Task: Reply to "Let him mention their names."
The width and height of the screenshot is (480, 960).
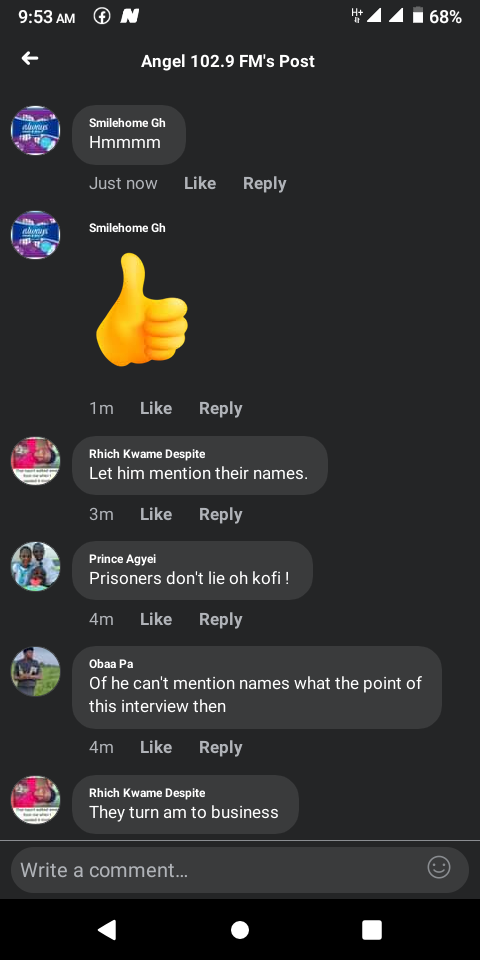Action: click(220, 514)
